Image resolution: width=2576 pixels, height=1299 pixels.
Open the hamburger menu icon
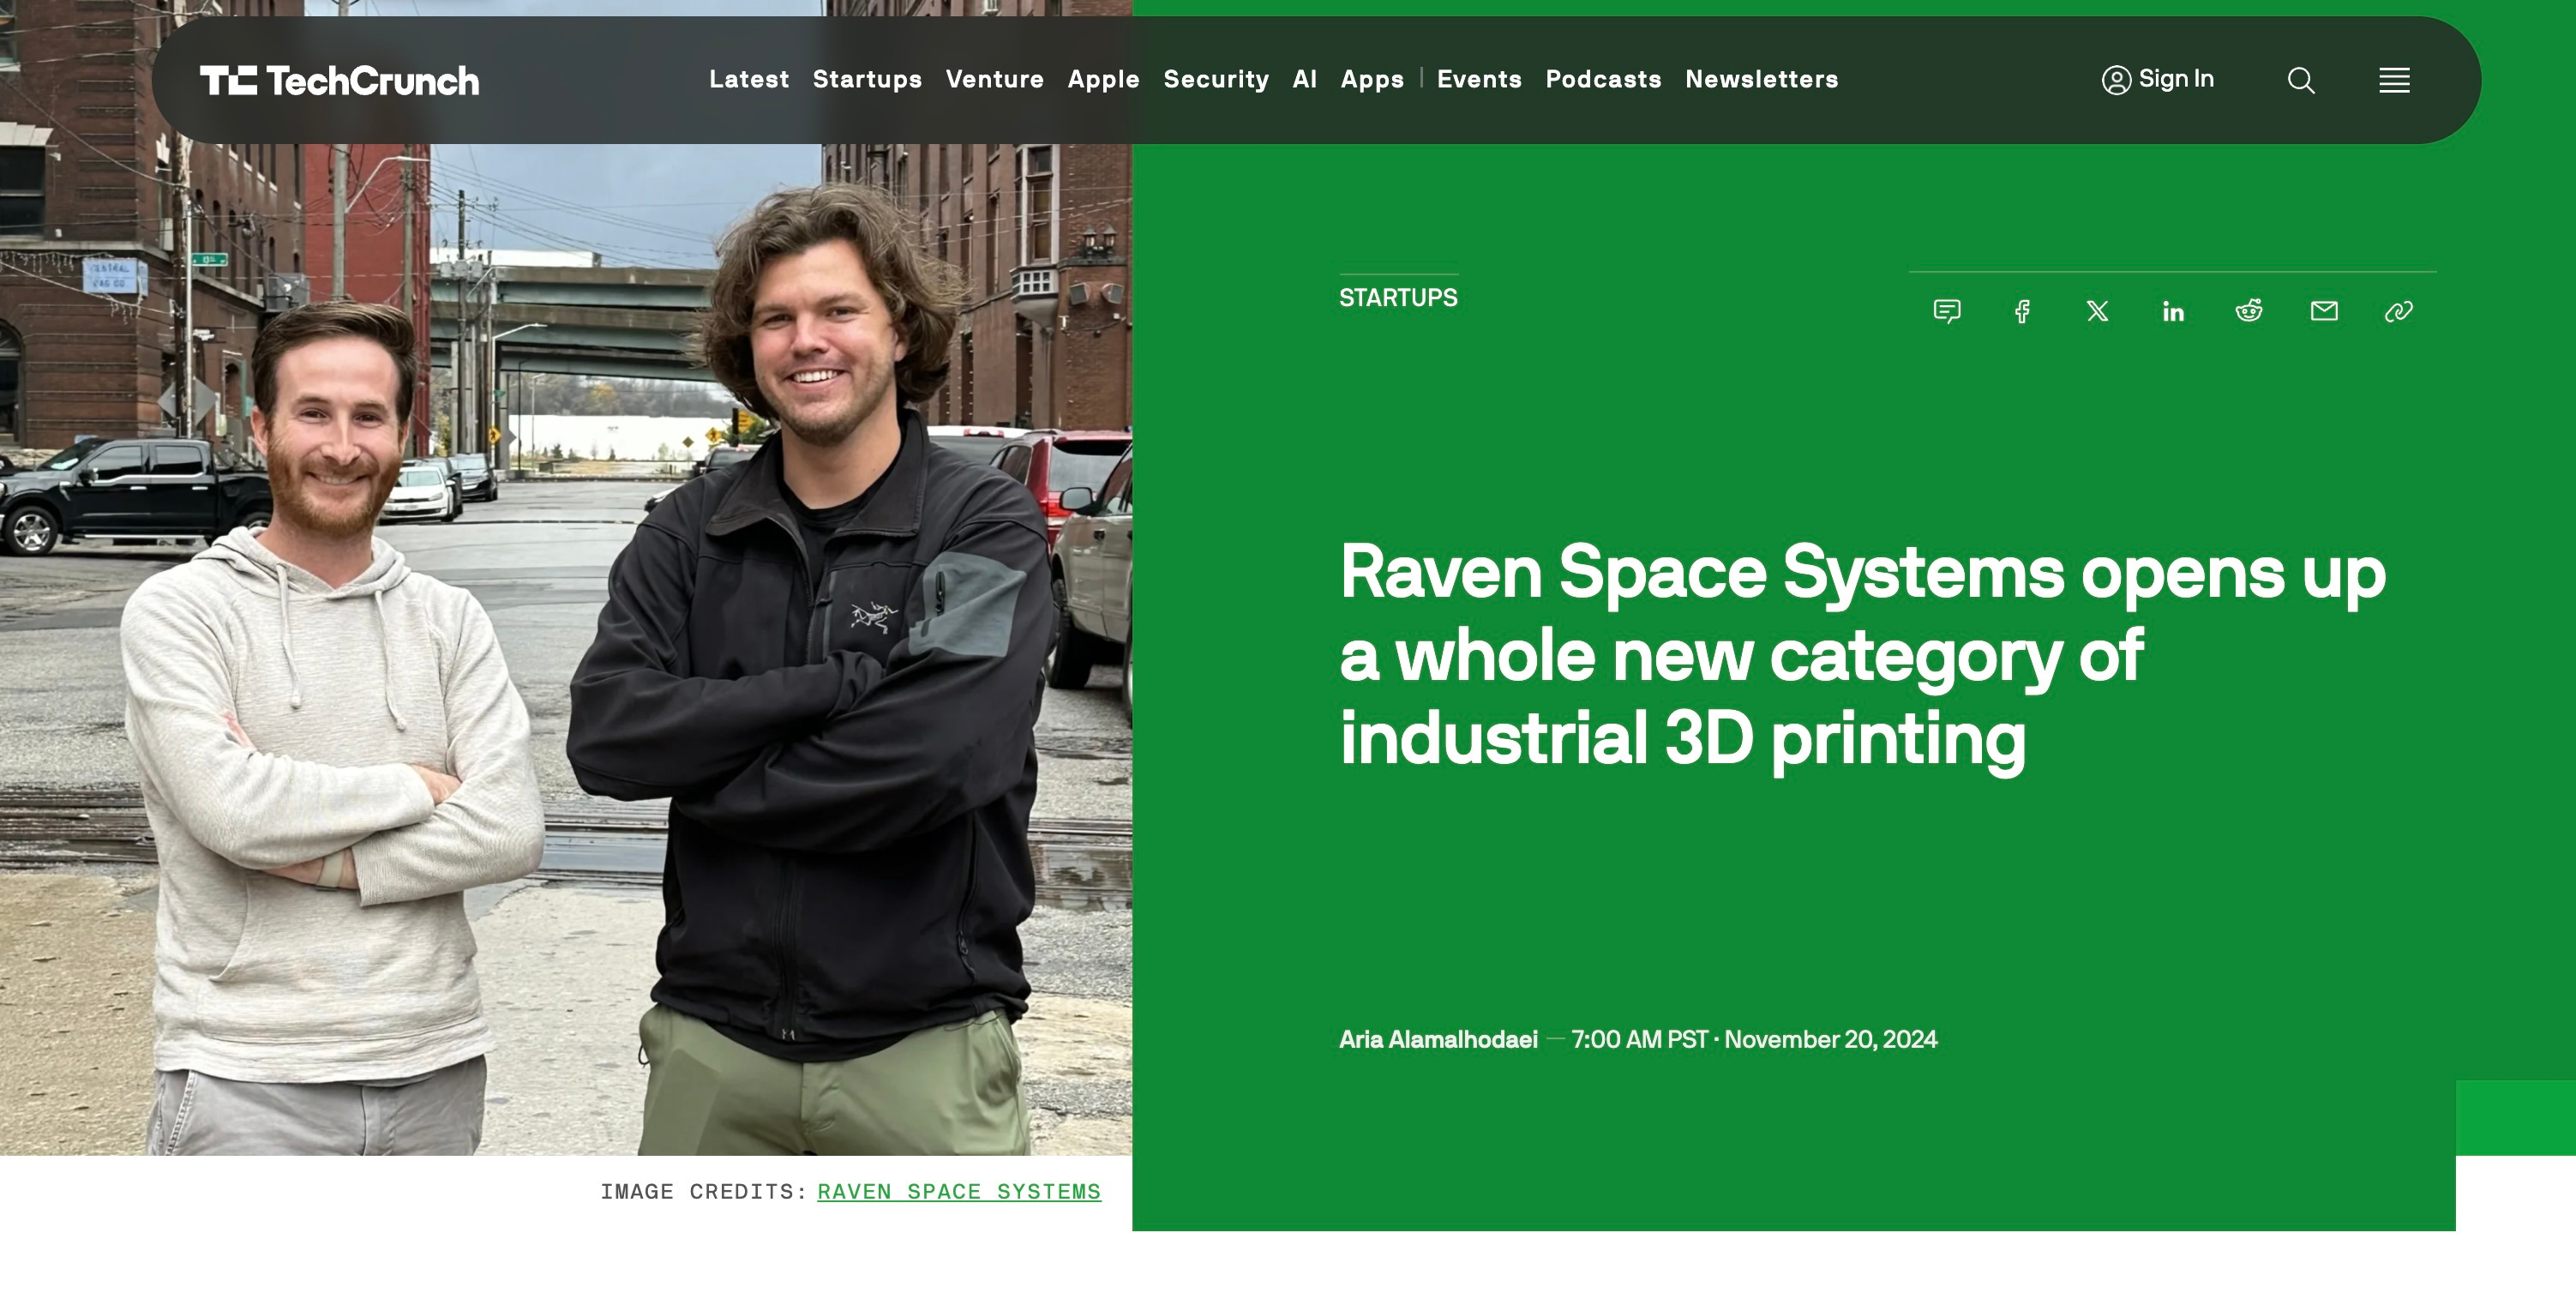click(2394, 80)
